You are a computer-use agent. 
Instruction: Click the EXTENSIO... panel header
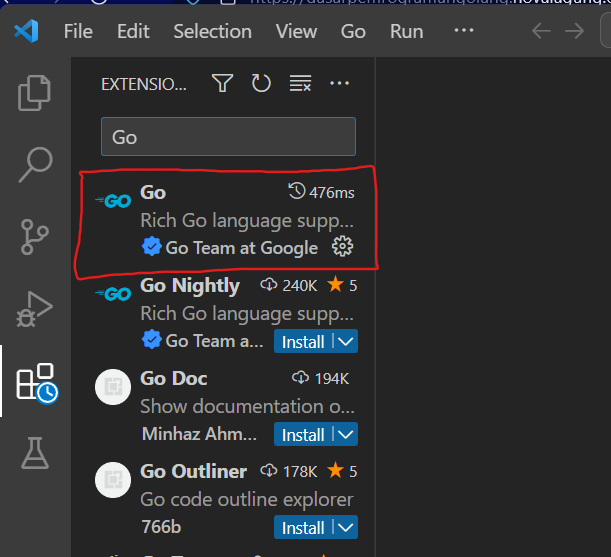click(x=144, y=84)
